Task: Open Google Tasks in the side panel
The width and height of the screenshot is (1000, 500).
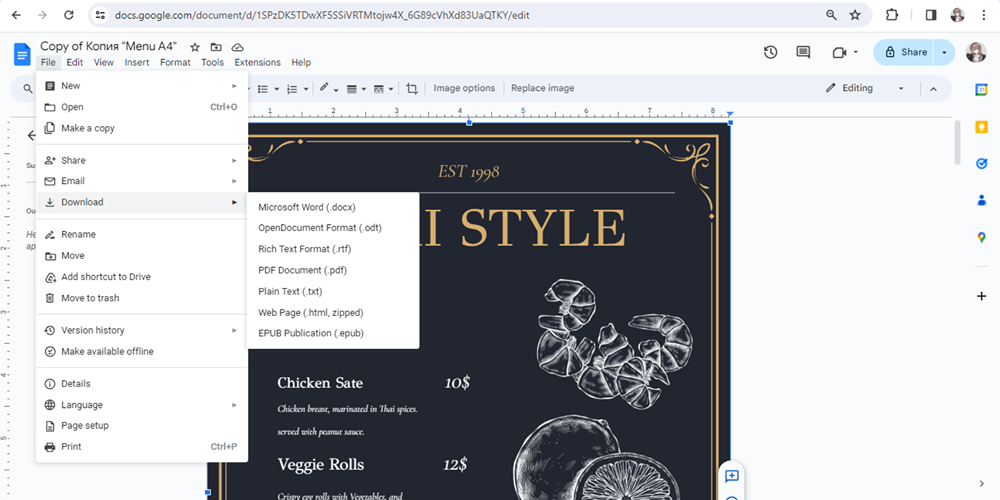Action: coord(982,164)
